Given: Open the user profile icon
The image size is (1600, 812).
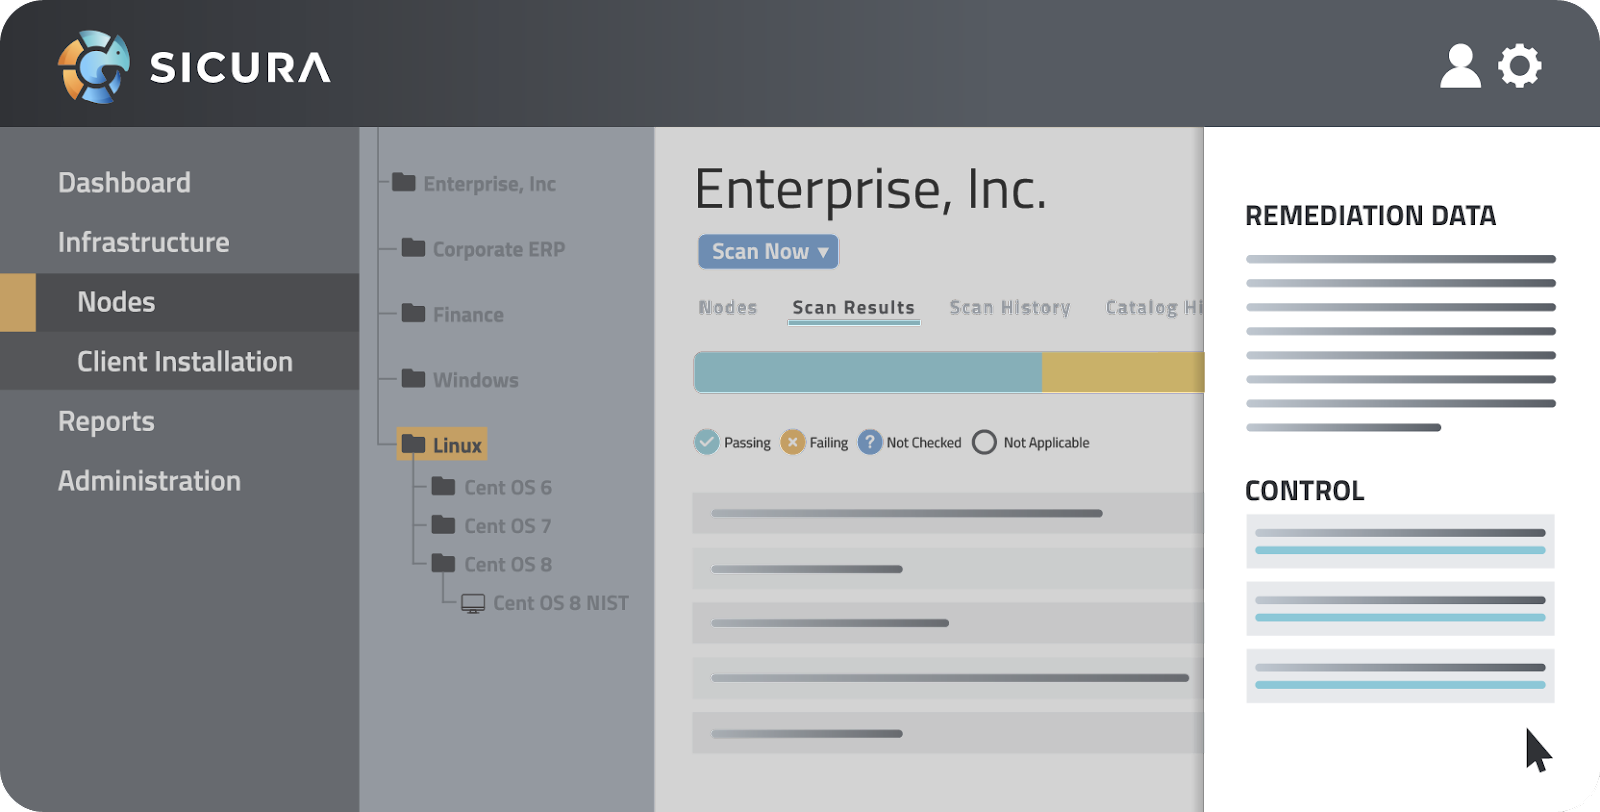Looking at the screenshot, I should click(1459, 66).
